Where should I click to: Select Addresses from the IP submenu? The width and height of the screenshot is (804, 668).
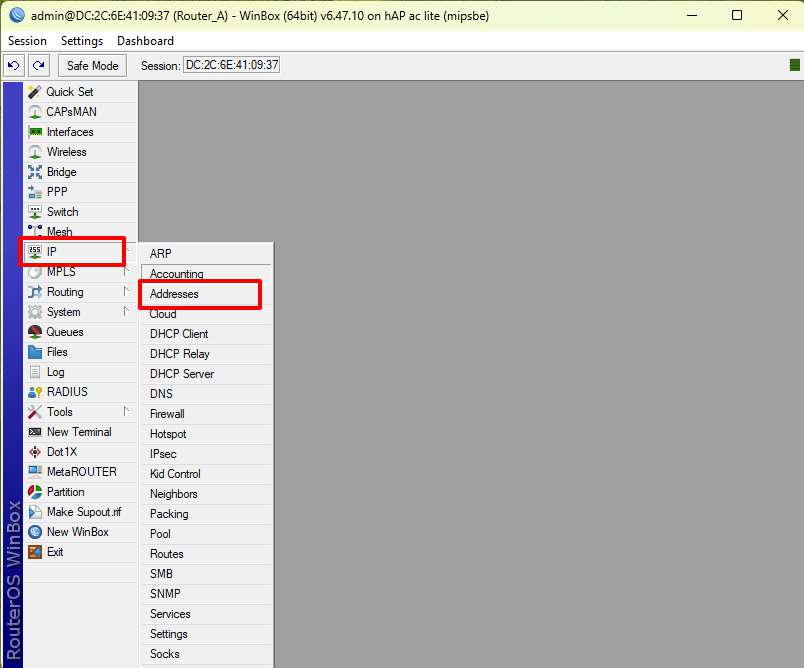coord(174,294)
